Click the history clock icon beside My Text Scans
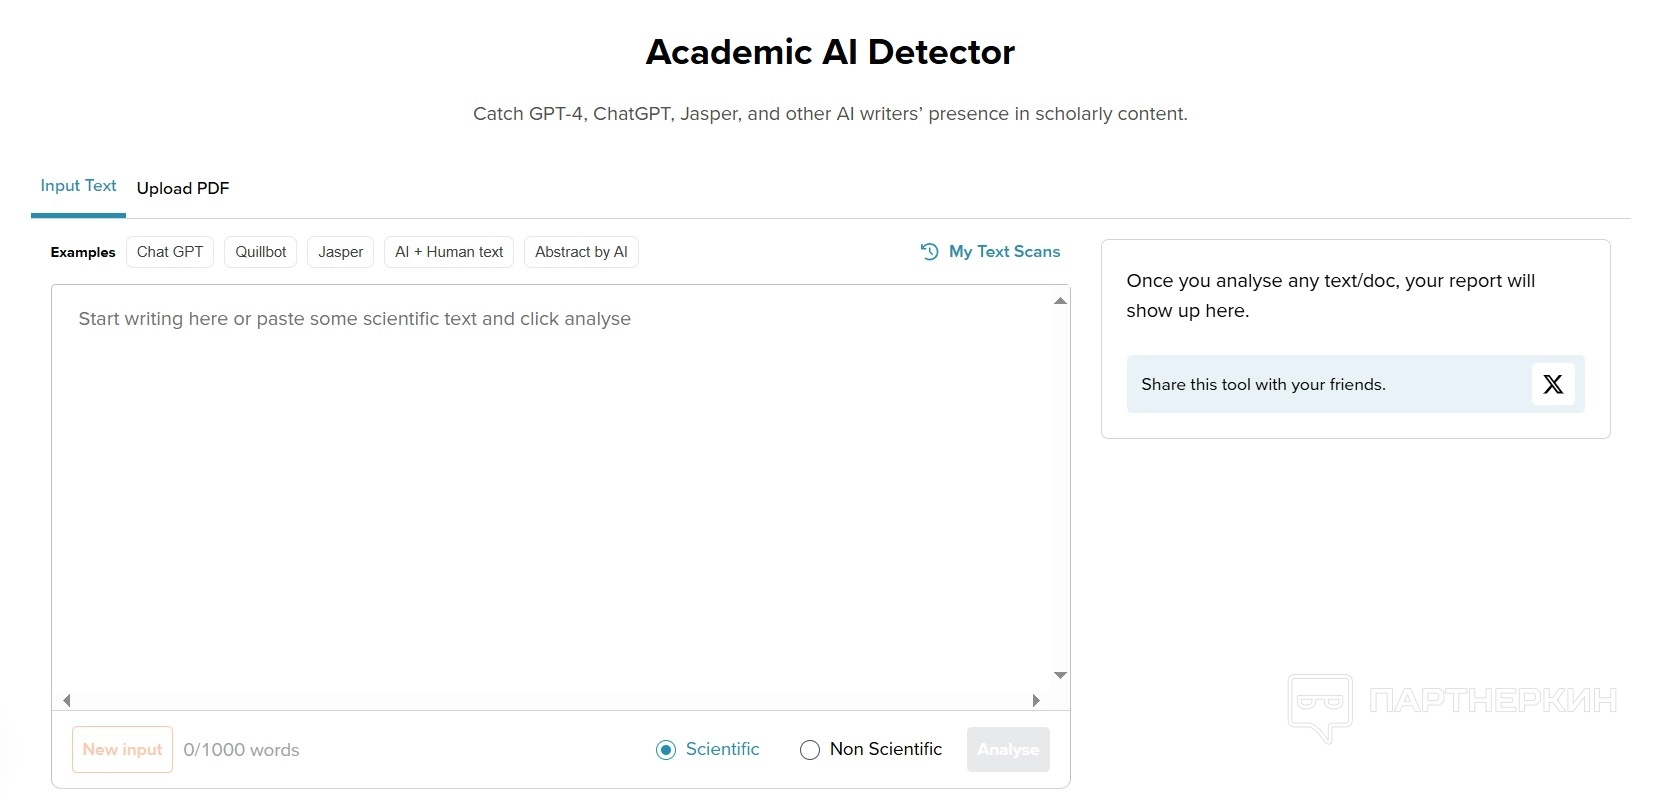The height and width of the screenshot is (797, 1669). tap(929, 252)
